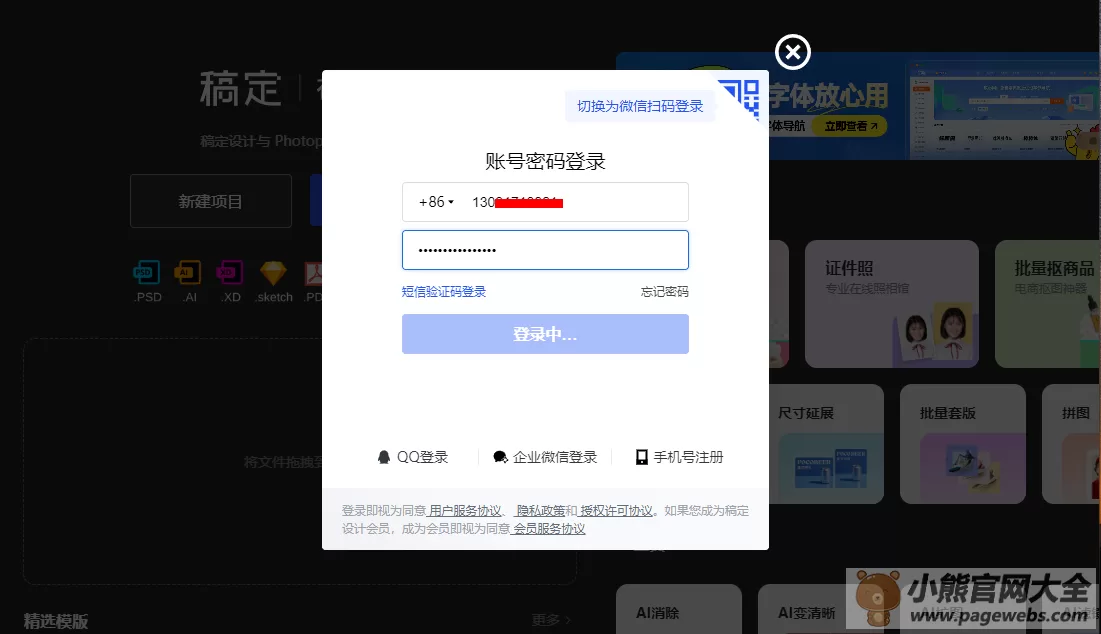
Task: Open the 授权许可协议 link
Action: [x=616, y=510]
